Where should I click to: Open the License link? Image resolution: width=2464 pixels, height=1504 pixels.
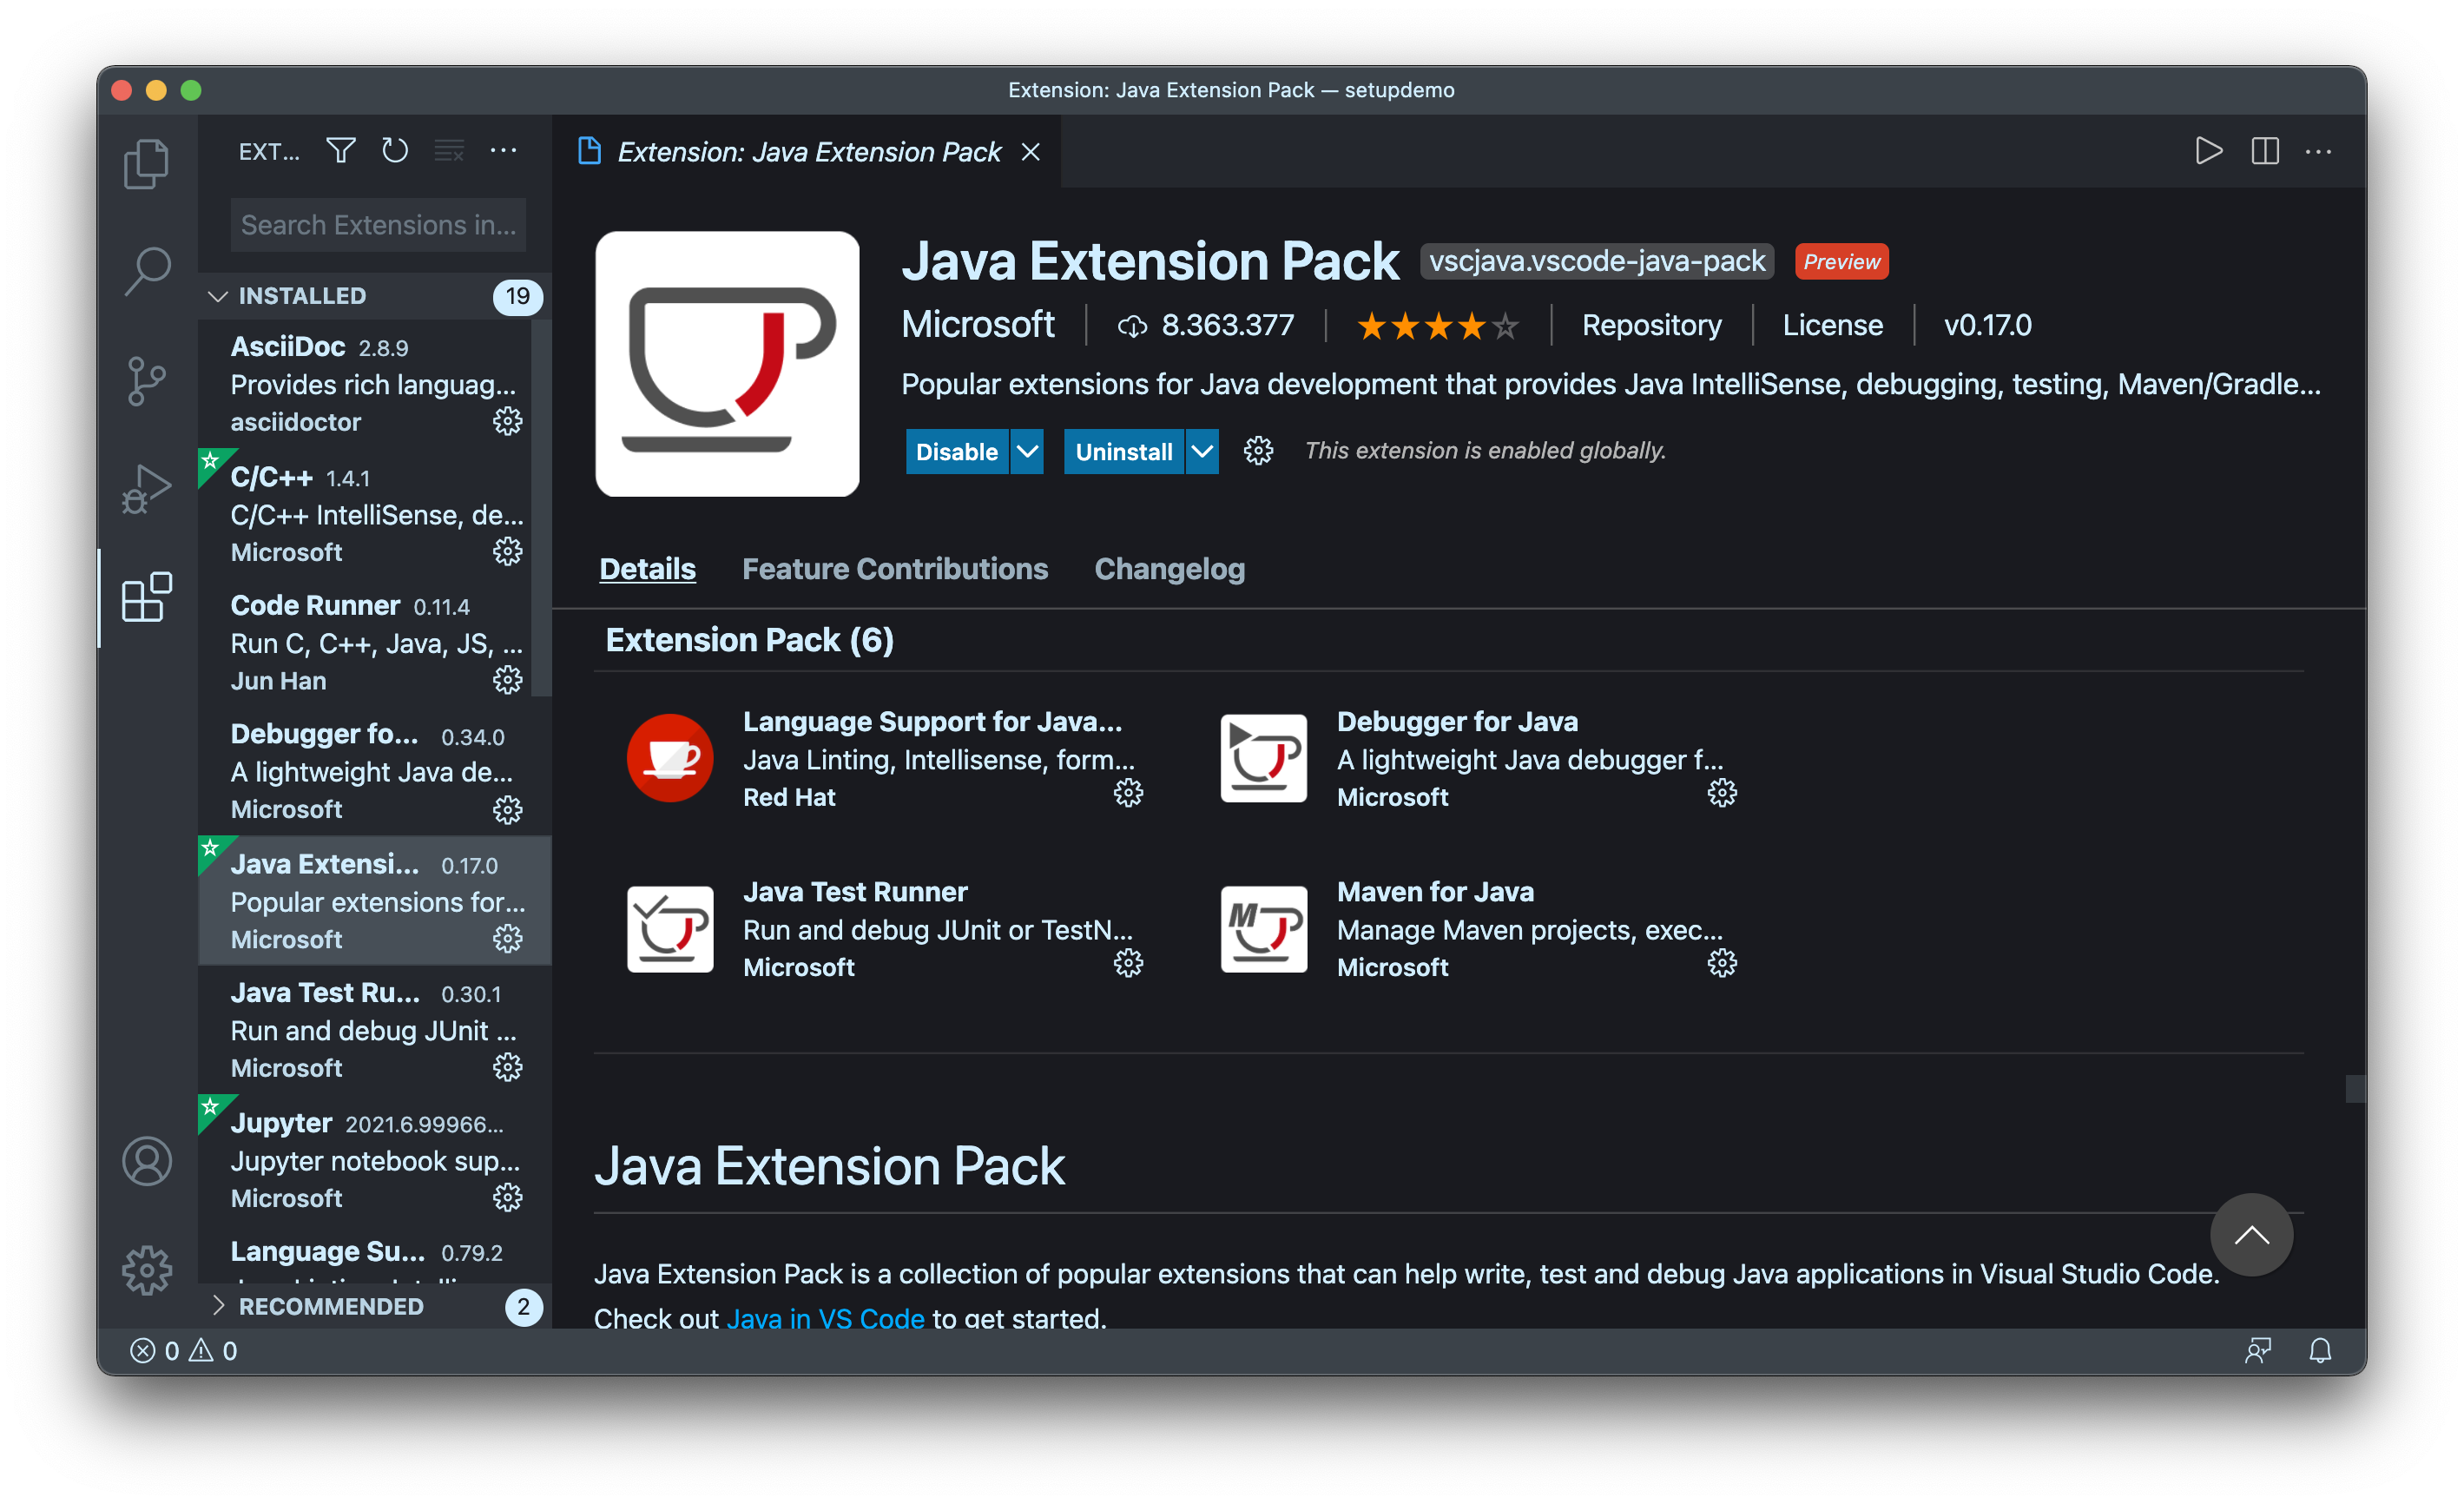pos(1832,325)
